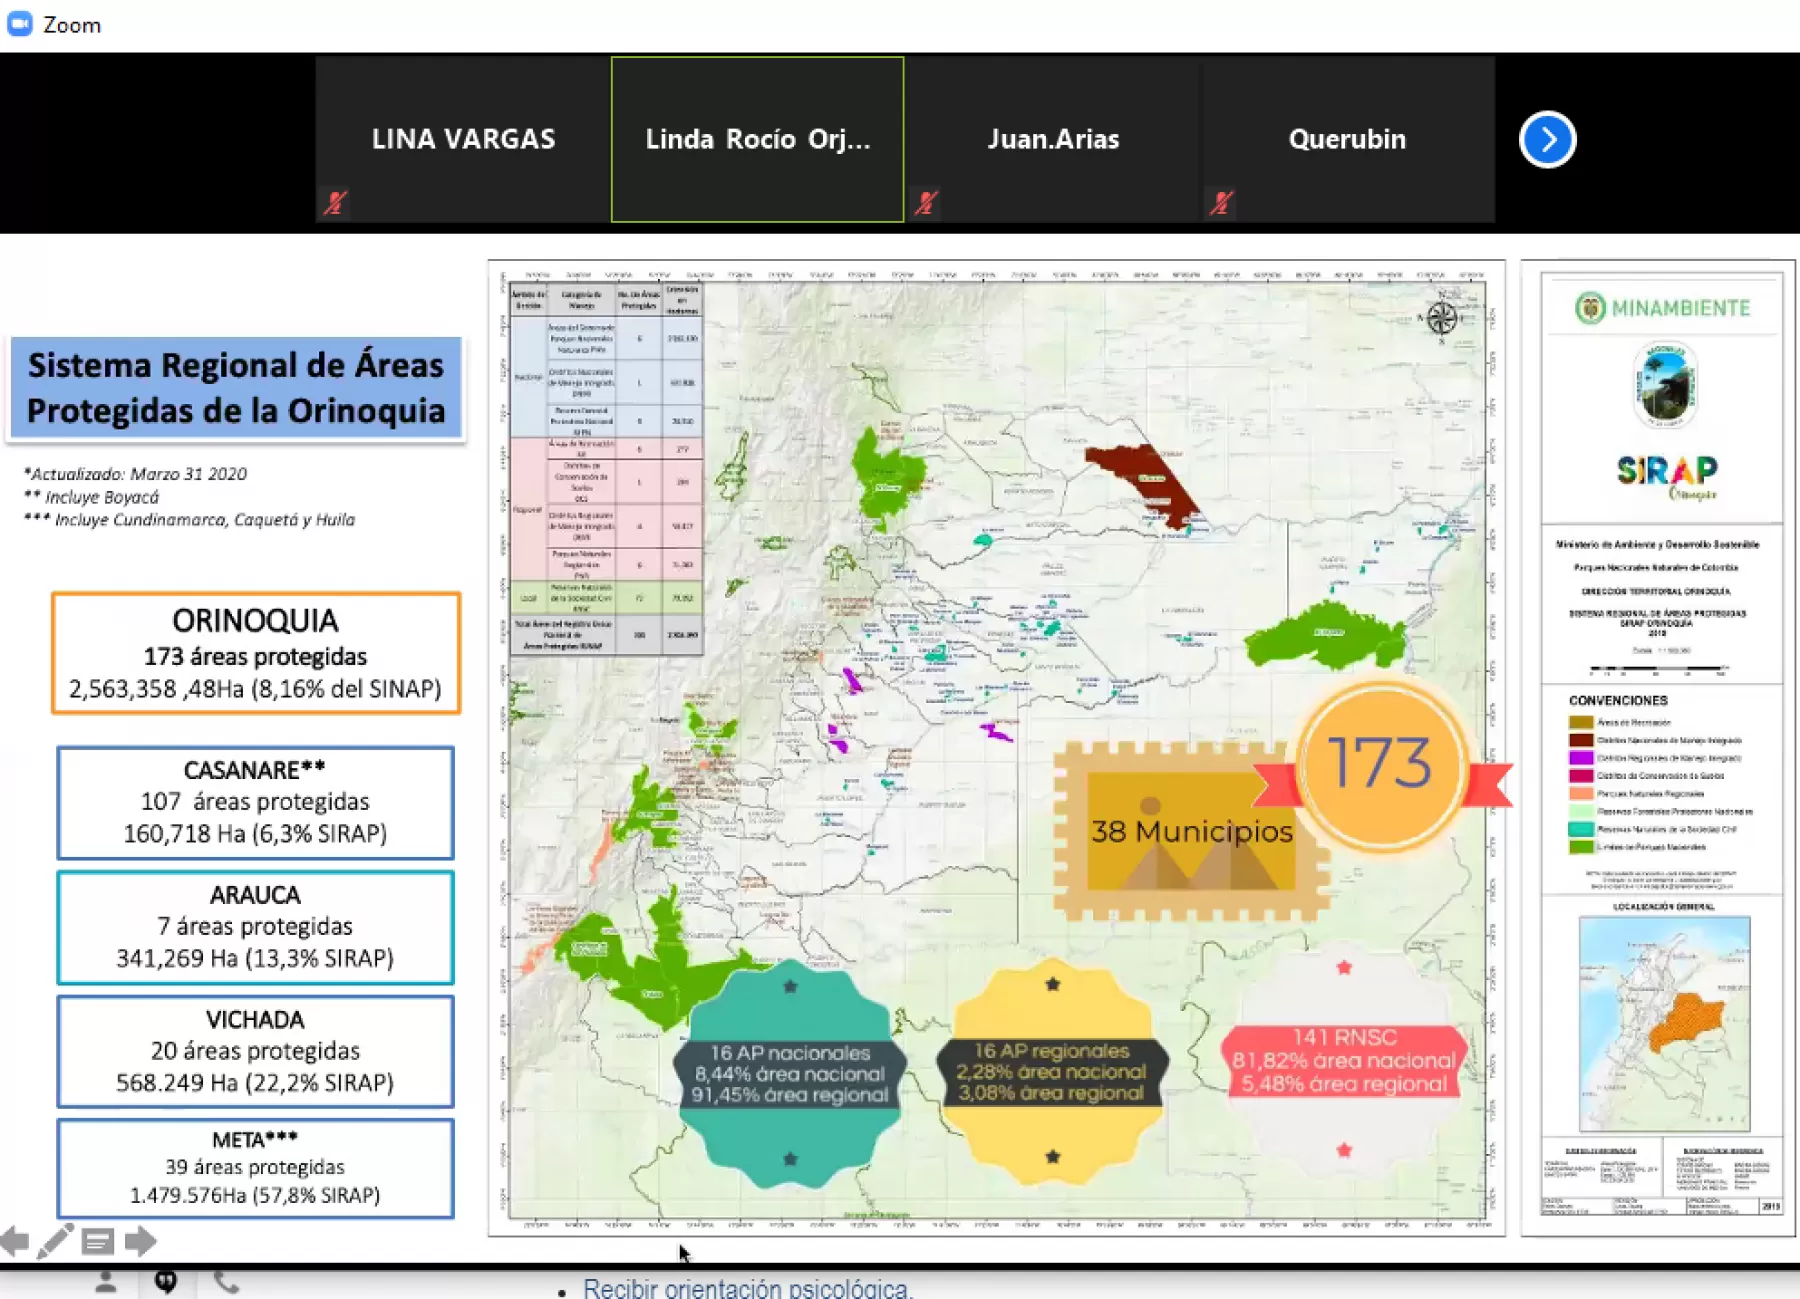Click the Parques Nacionales round emblem
Viewport: 1800px width, 1299px height.
pos(1665,385)
